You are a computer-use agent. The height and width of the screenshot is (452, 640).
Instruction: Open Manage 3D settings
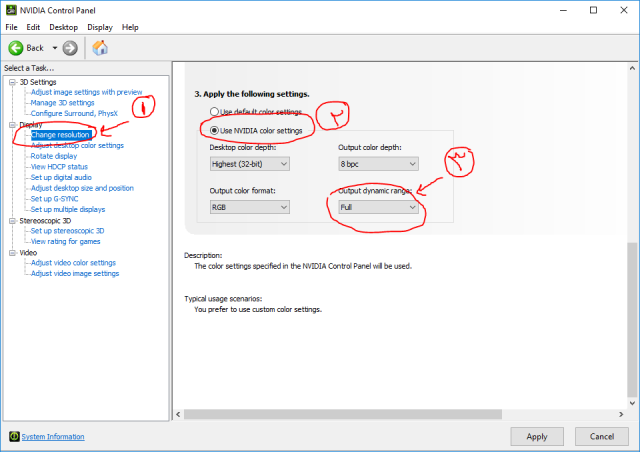[x=62, y=103]
